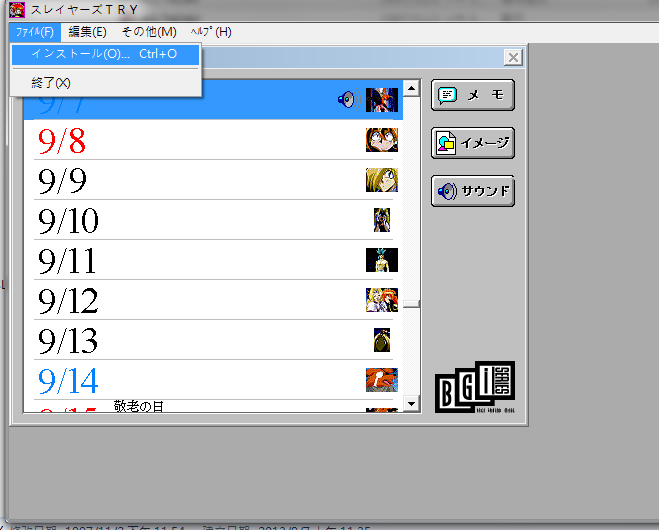Click the スレイヤーズTRY title bar app icon
659x530 pixels.
pos(17,10)
